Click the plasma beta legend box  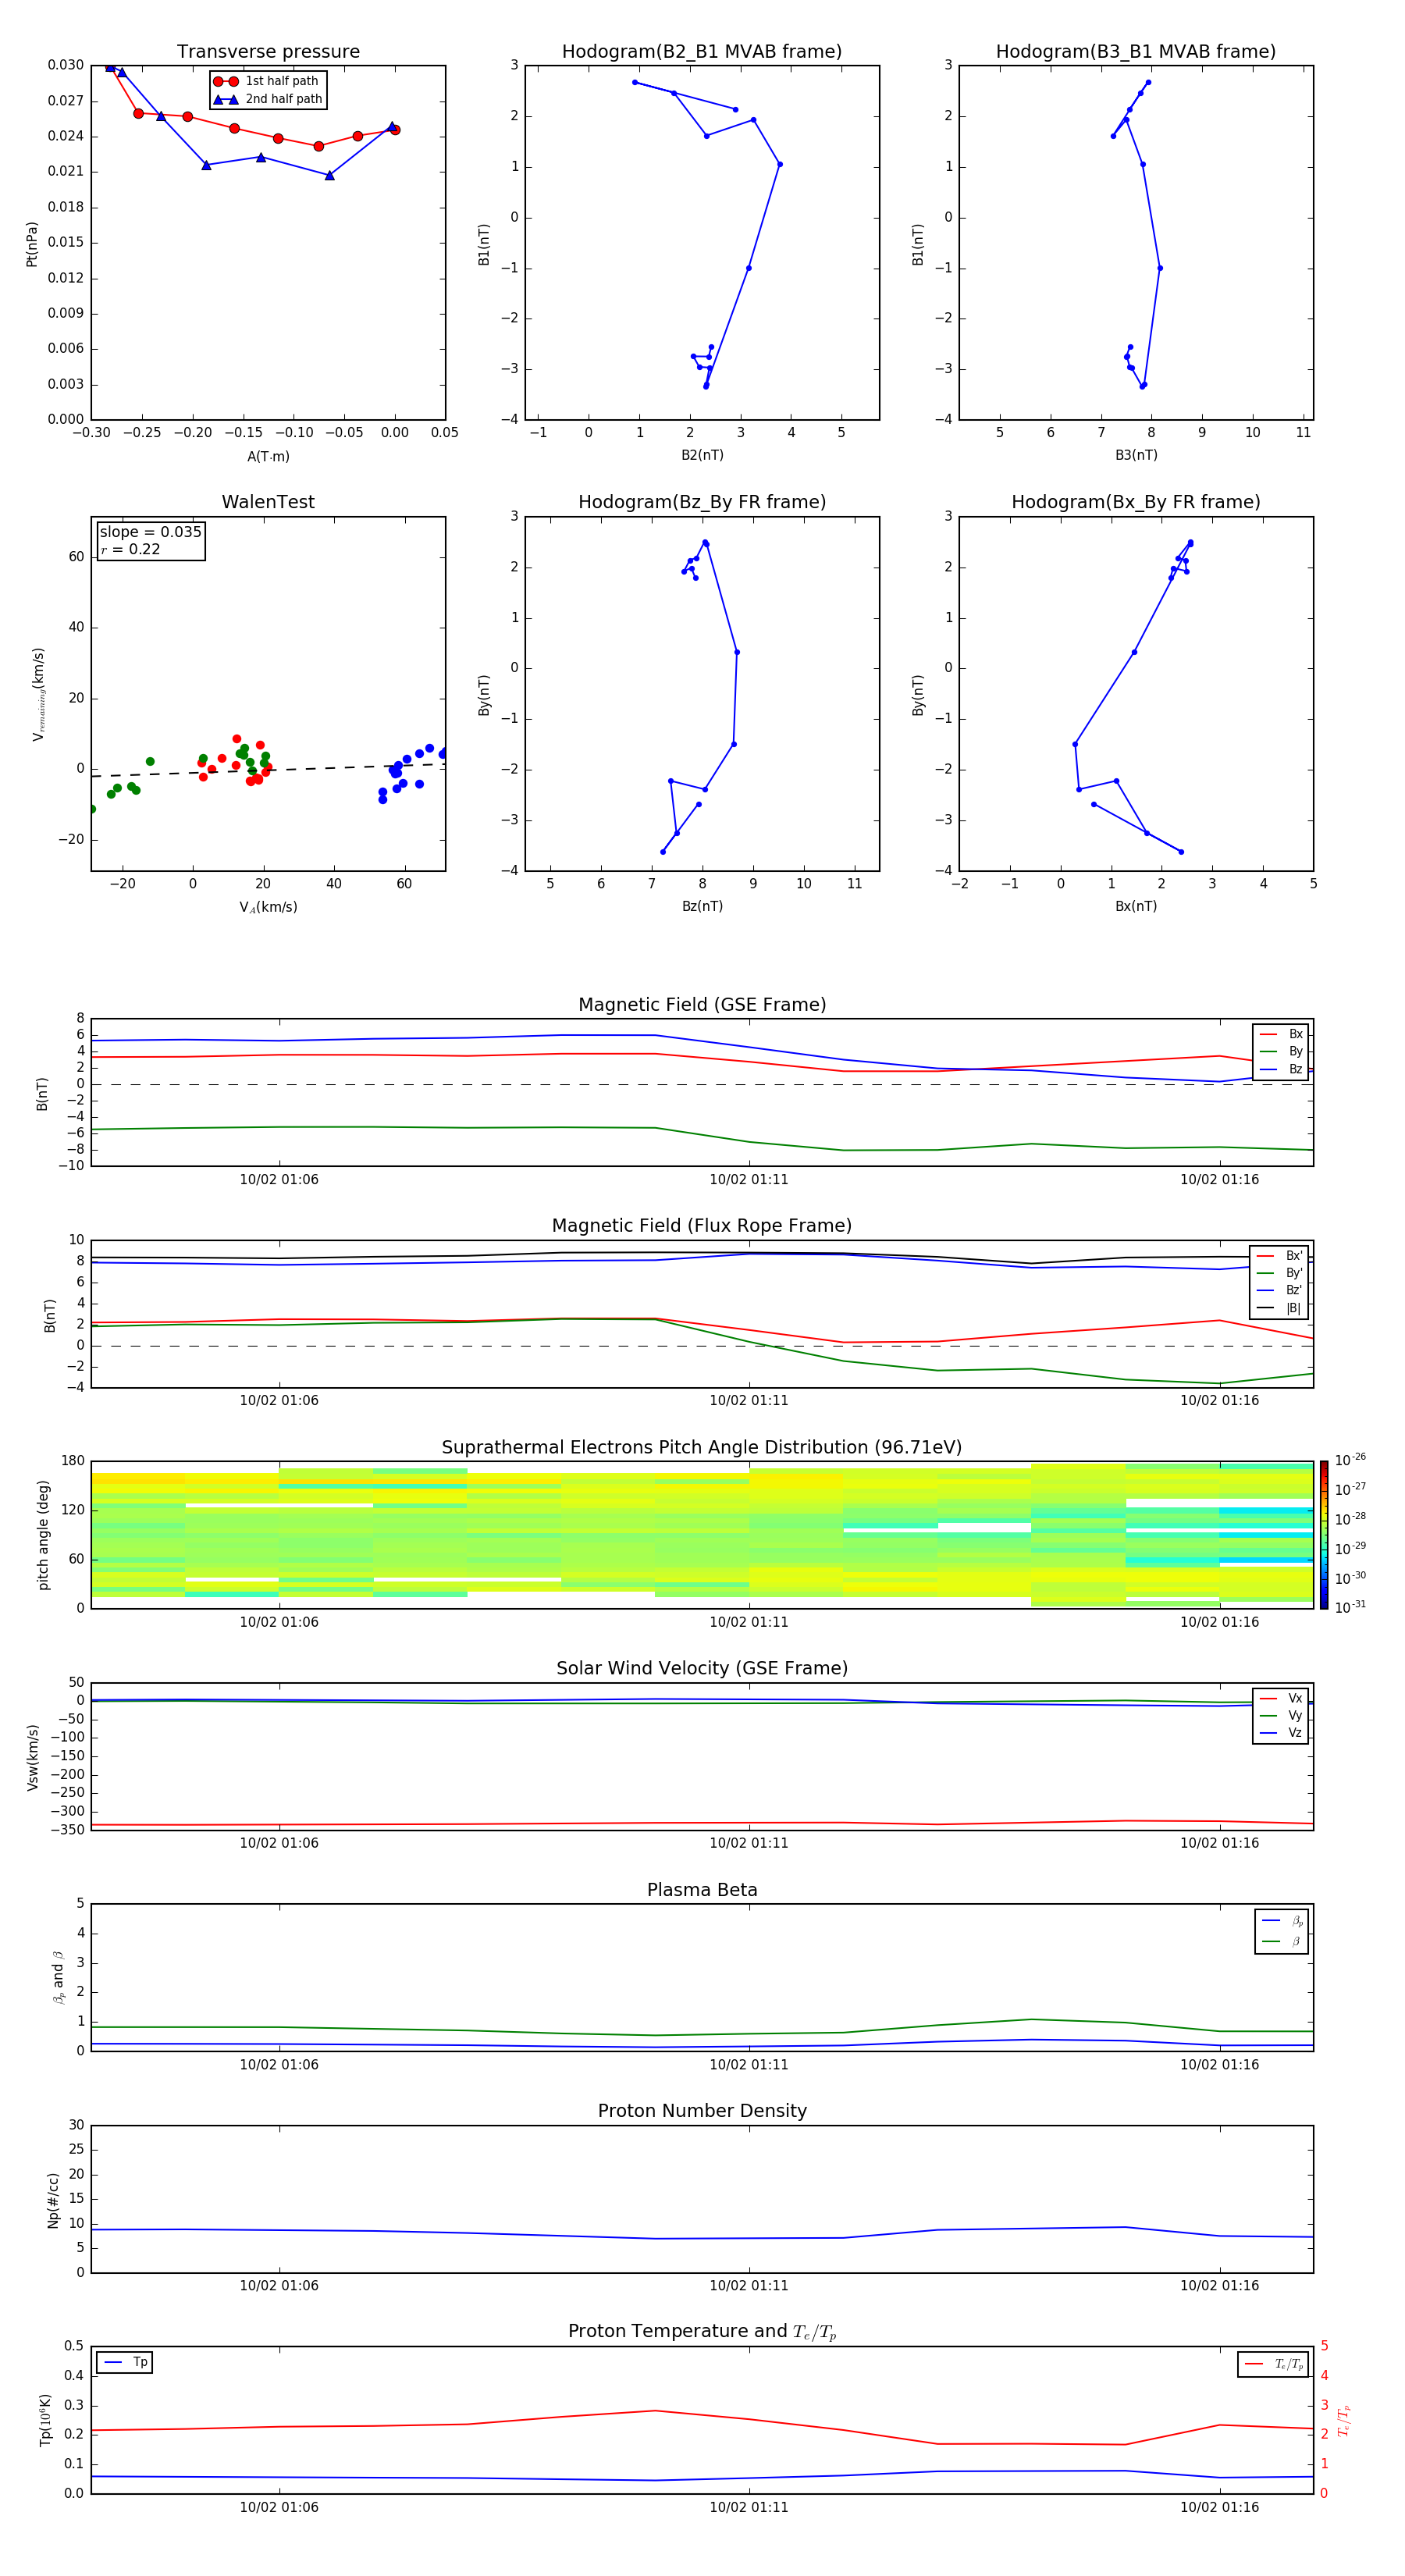tap(1282, 1931)
